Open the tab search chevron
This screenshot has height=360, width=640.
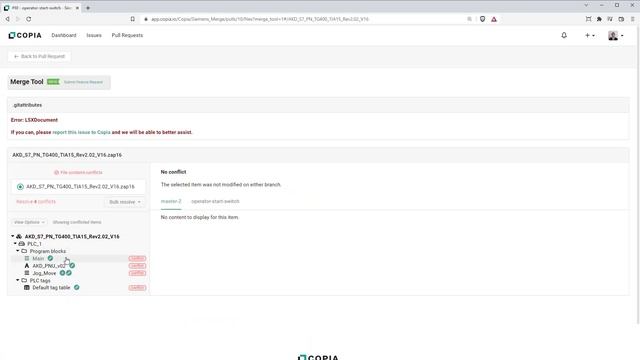pyautogui.click(x=587, y=5)
